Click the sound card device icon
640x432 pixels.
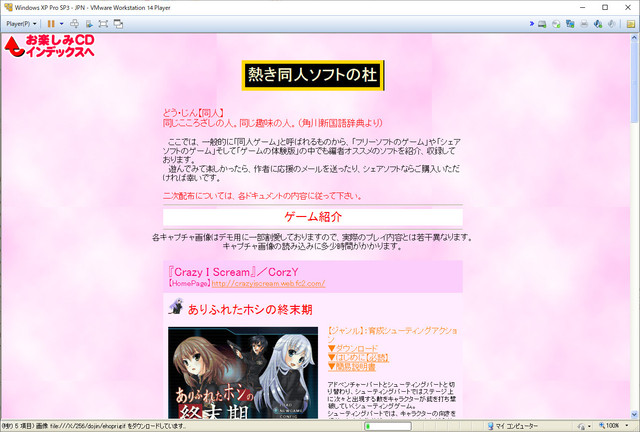[x=598, y=24]
